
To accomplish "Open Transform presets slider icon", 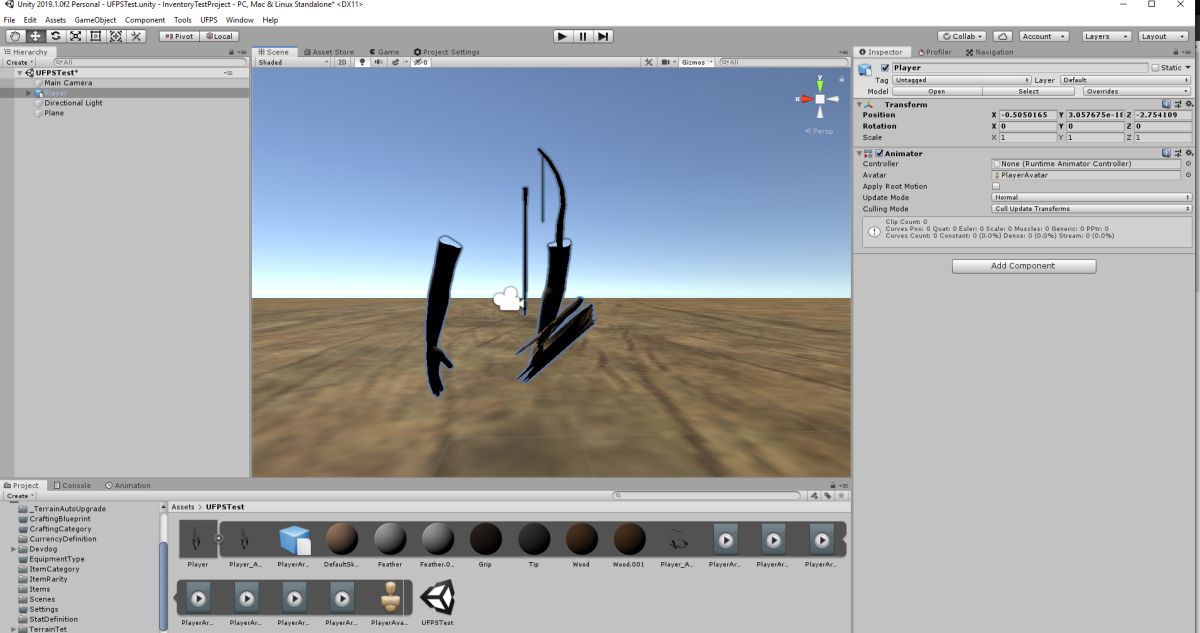I will (1178, 104).
